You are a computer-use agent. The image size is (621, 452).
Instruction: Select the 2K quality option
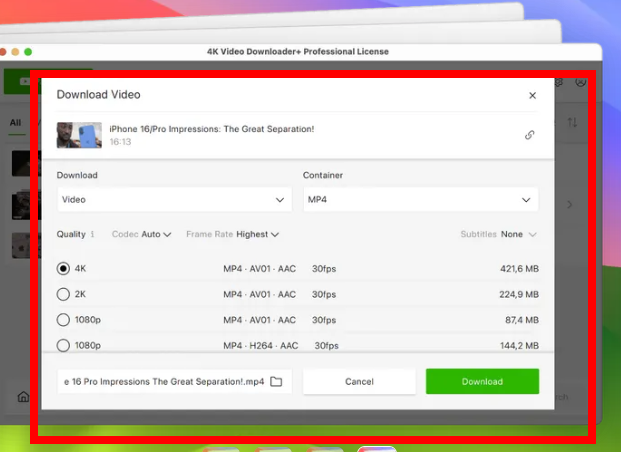63,294
